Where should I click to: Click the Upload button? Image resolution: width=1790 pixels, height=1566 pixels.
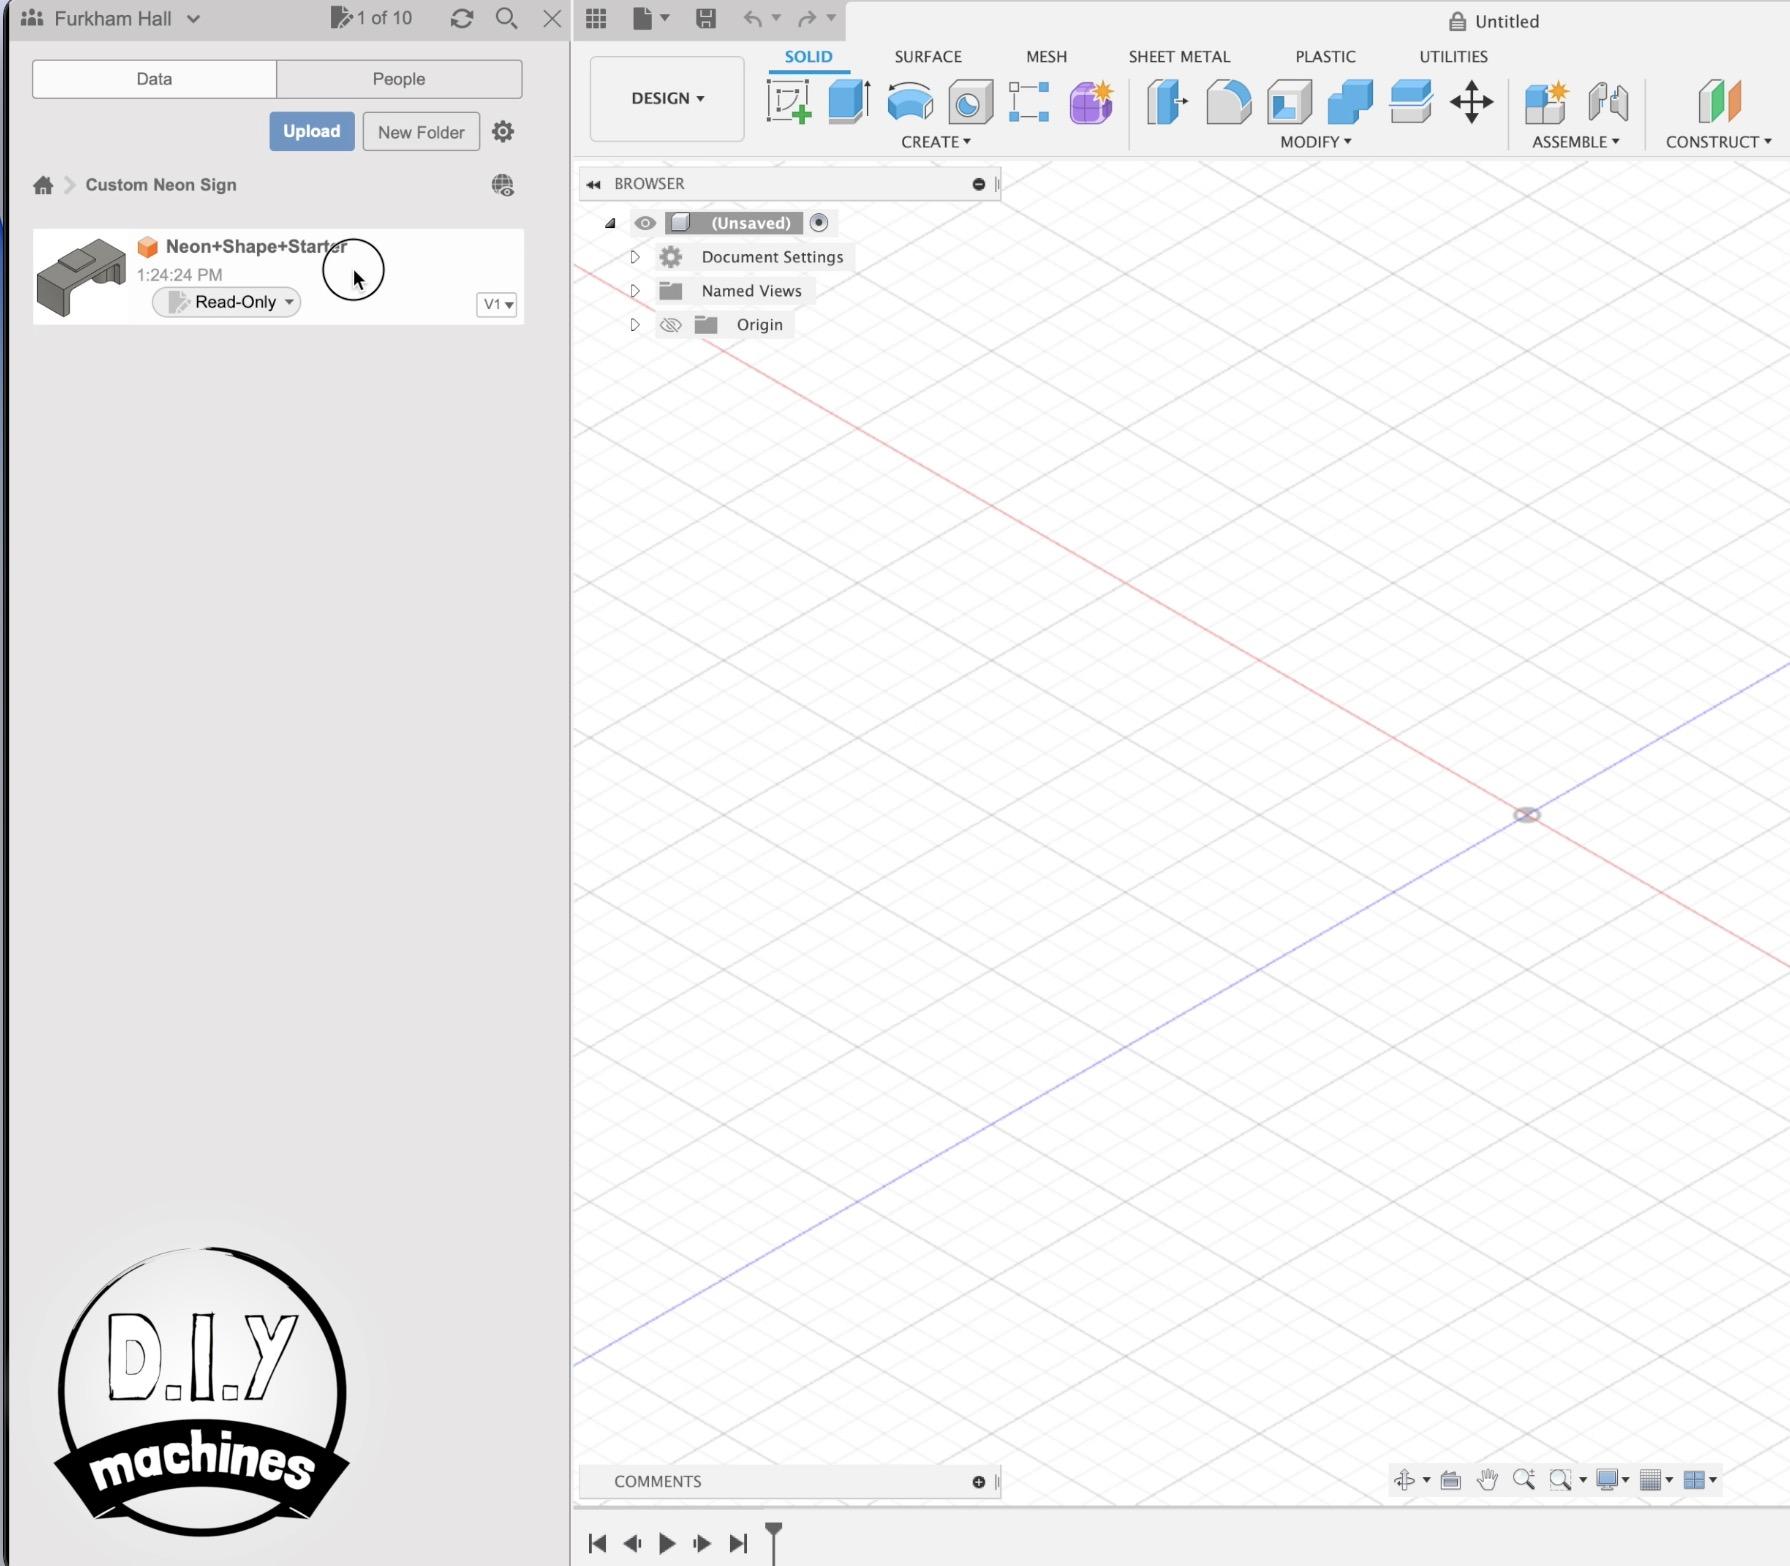click(311, 130)
